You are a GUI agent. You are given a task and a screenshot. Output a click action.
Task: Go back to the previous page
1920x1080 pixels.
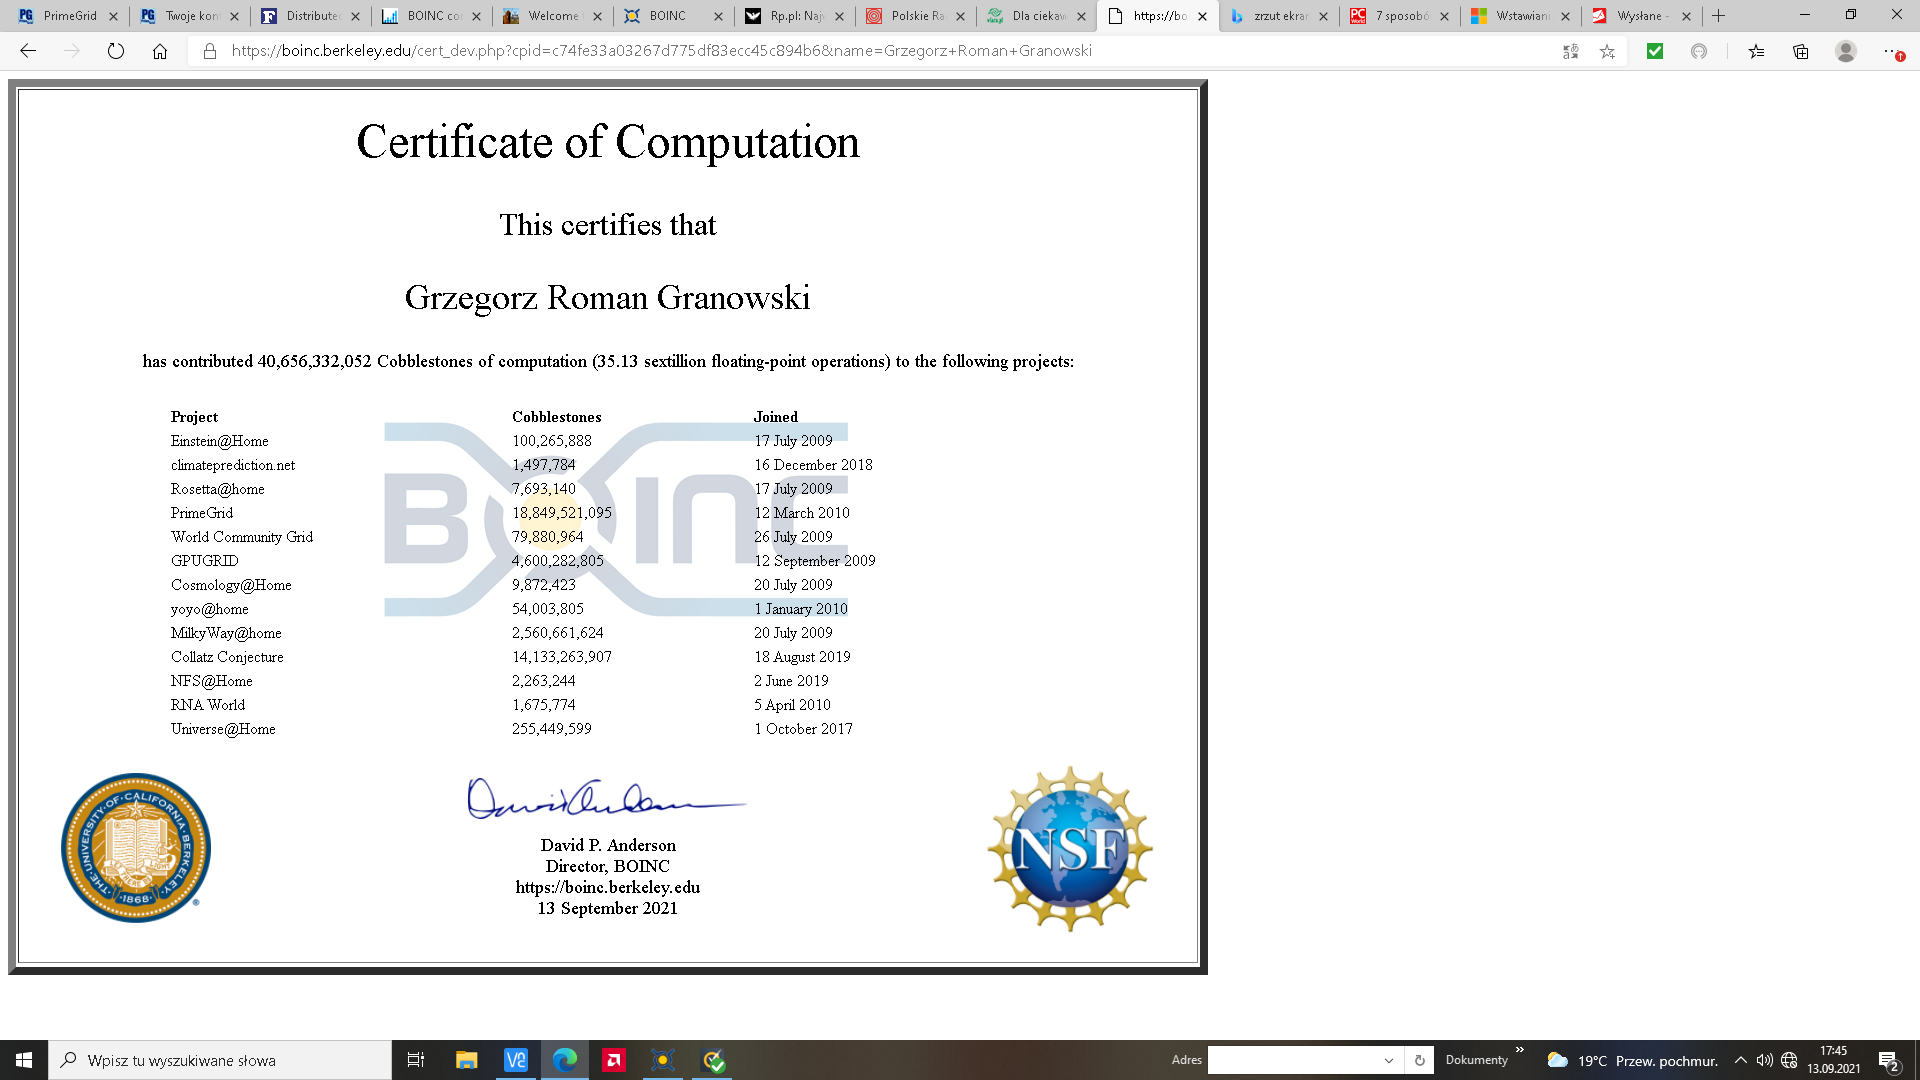point(28,51)
